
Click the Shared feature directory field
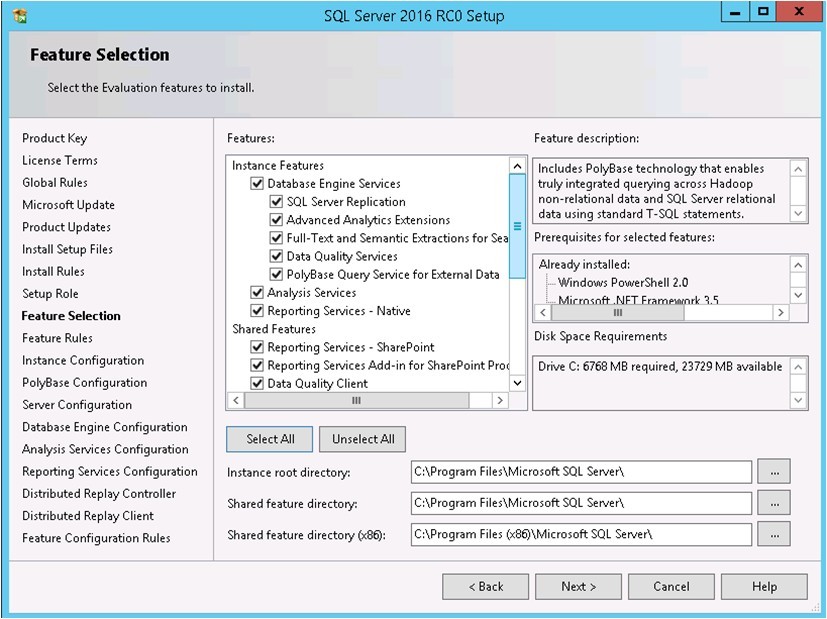click(581, 503)
